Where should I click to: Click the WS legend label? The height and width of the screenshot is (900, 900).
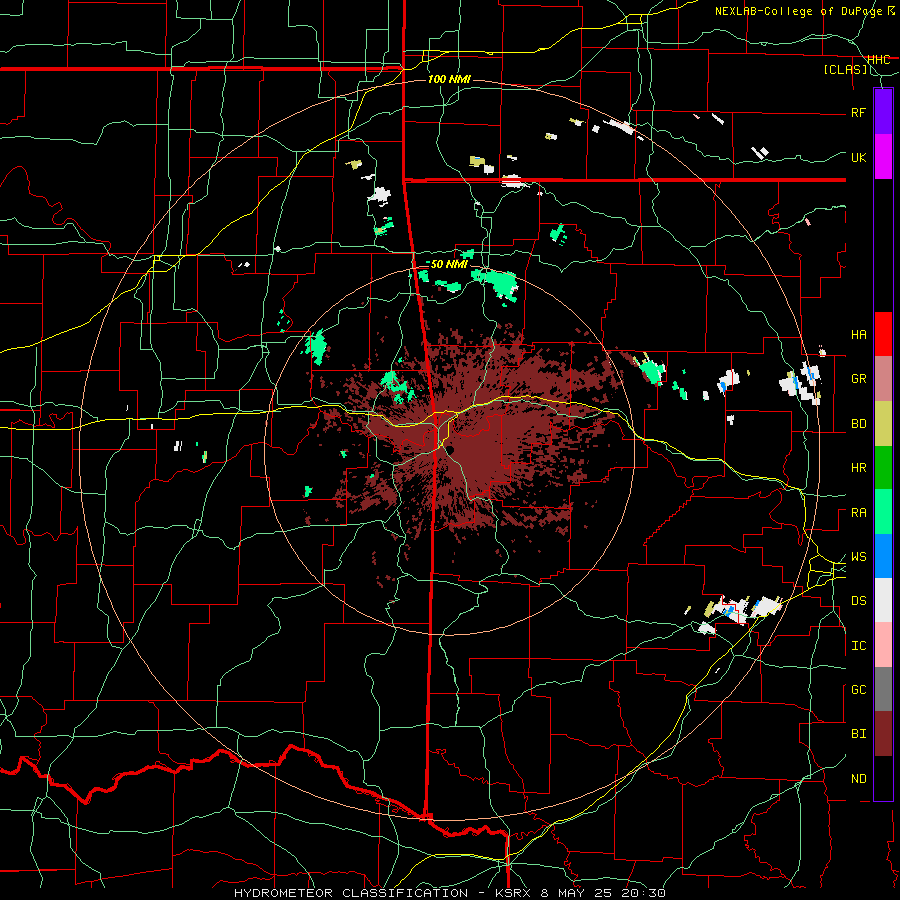click(858, 557)
